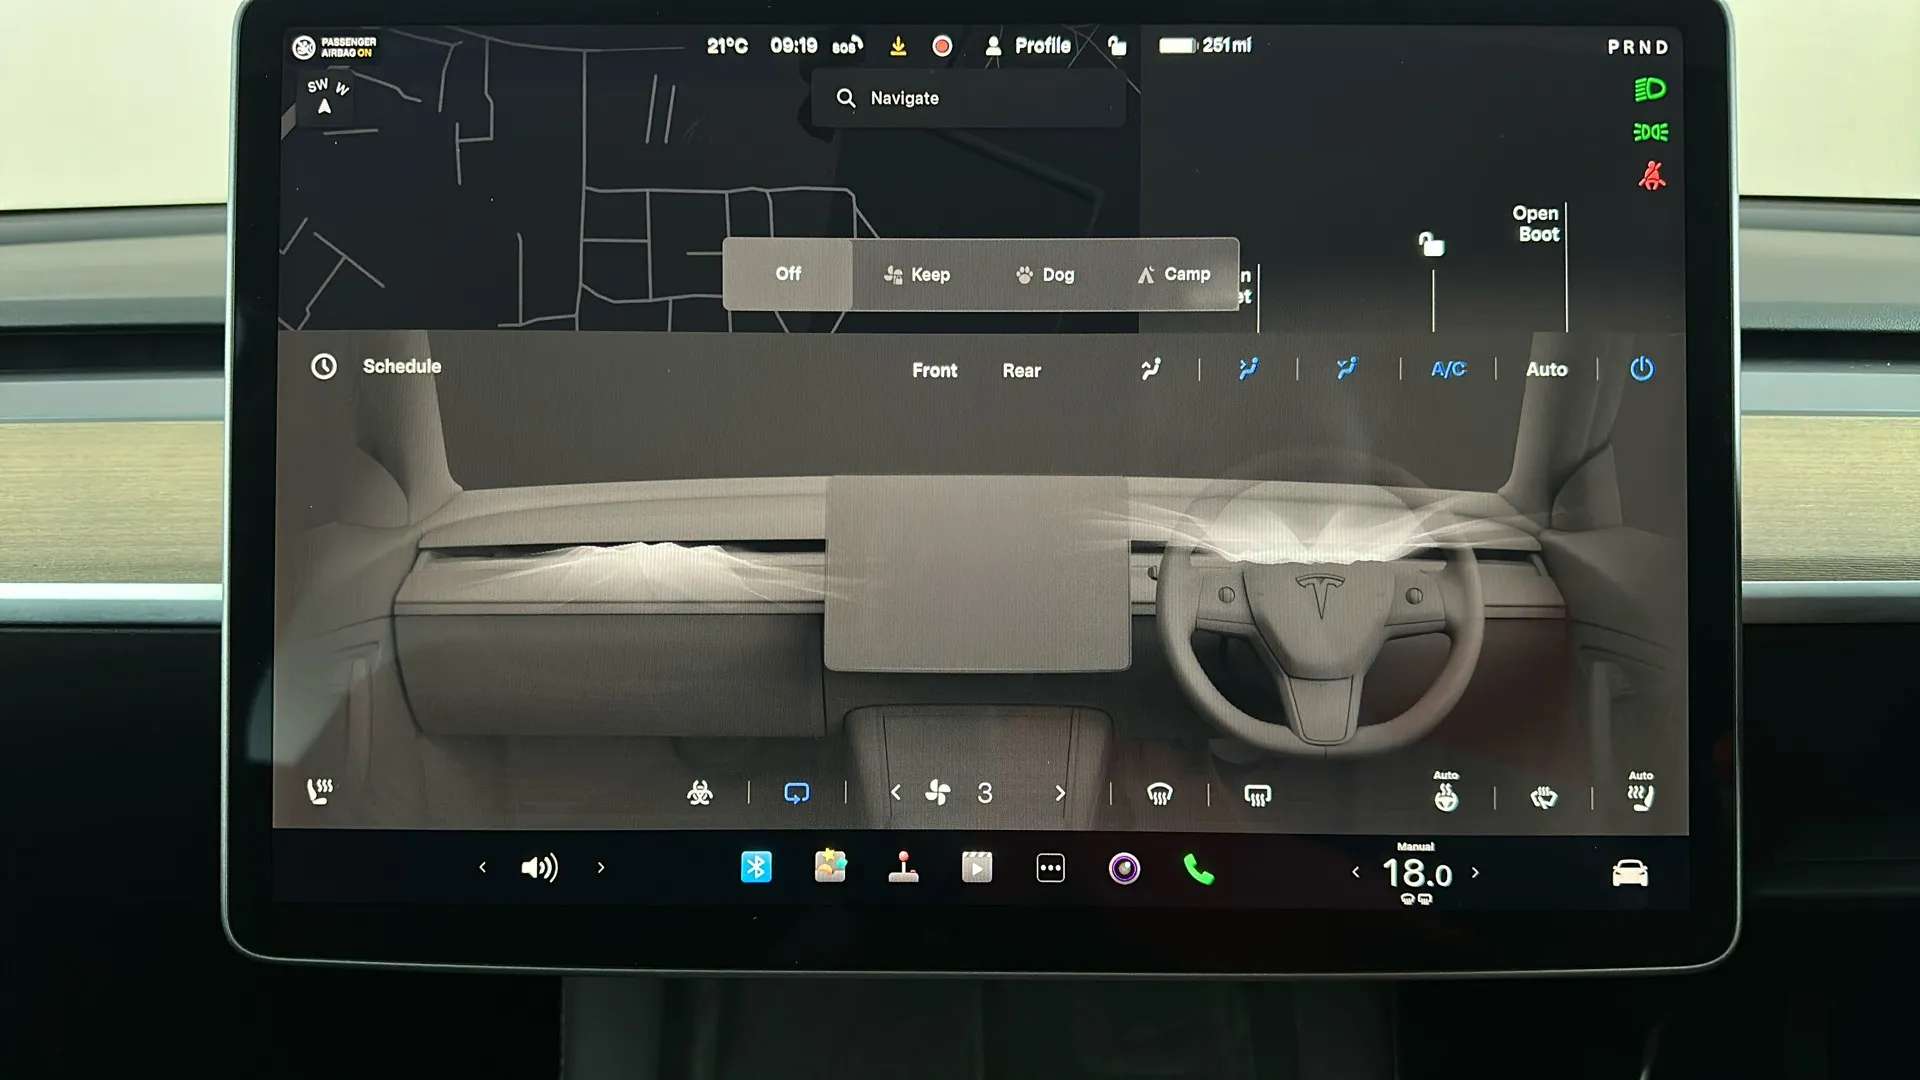
Task: Open the Camera app in the dock
Action: (1124, 868)
